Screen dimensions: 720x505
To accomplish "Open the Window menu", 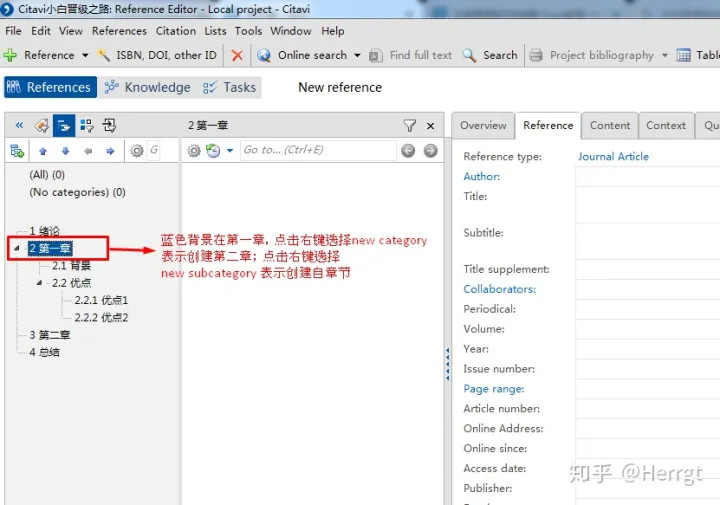I will pos(291,31).
